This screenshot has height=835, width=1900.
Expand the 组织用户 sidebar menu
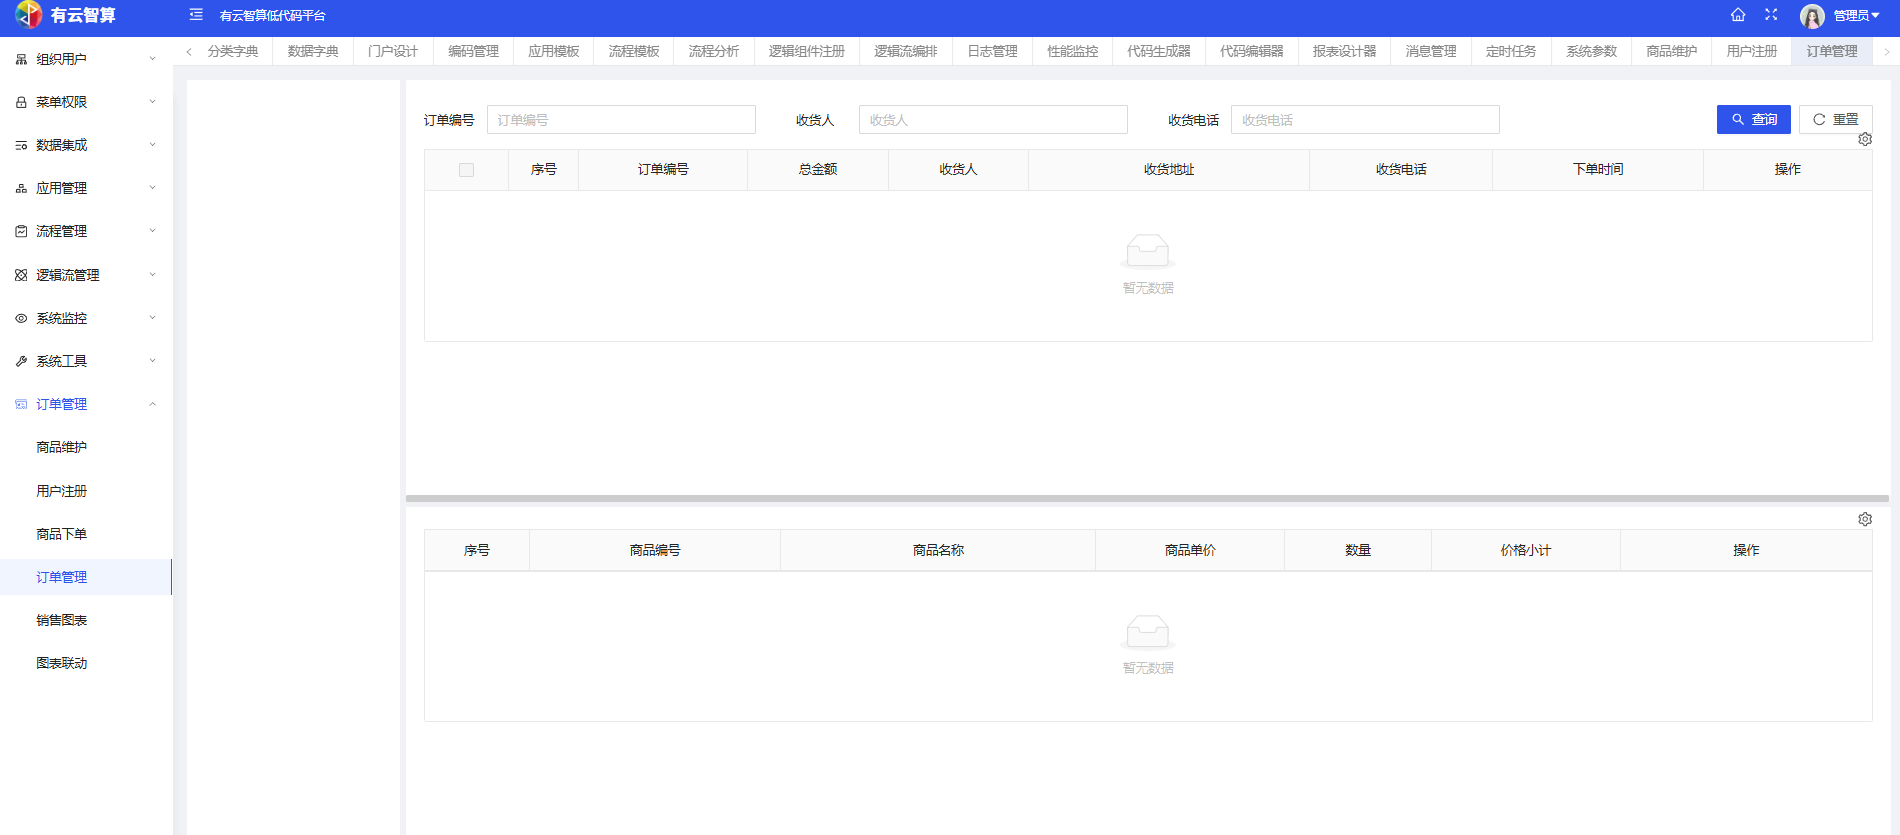point(85,59)
